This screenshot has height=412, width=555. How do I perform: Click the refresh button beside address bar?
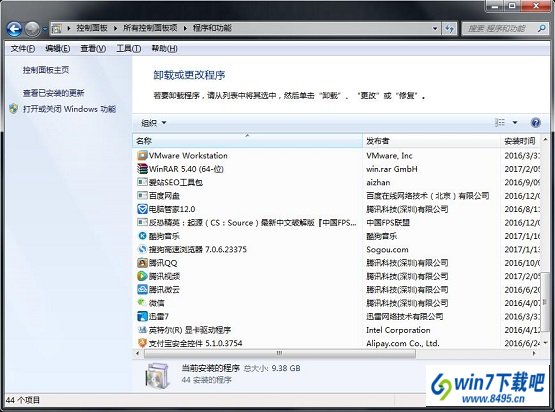[x=450, y=28]
